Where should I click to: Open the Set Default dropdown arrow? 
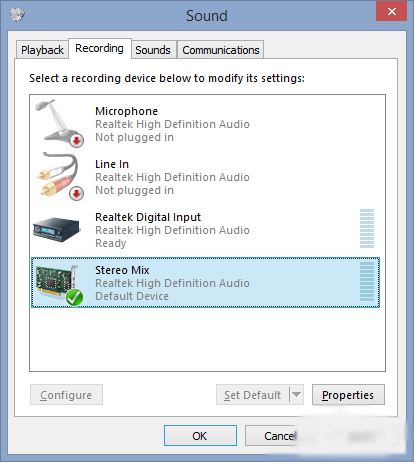click(x=296, y=395)
